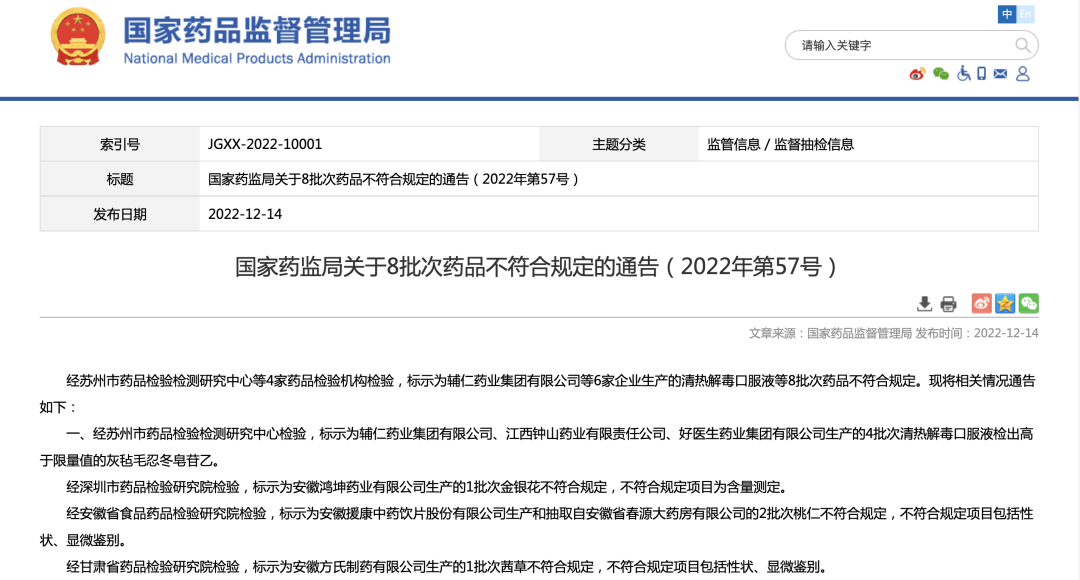Screen dimensions: 1080x580
Task: Share the notice via WeChat
Action: 1029,303
